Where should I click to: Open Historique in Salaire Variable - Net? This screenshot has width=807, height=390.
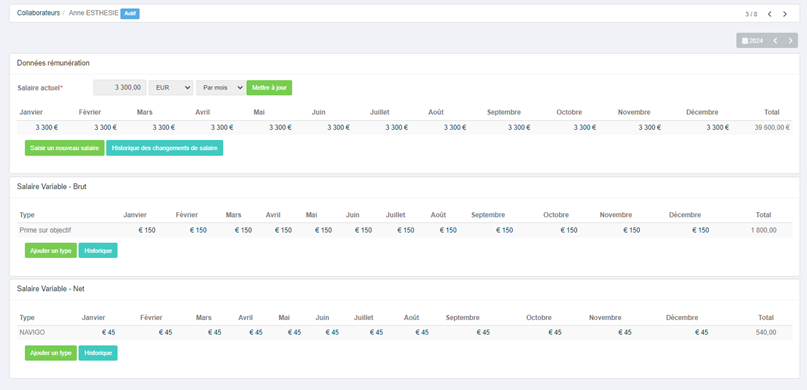[x=98, y=353]
